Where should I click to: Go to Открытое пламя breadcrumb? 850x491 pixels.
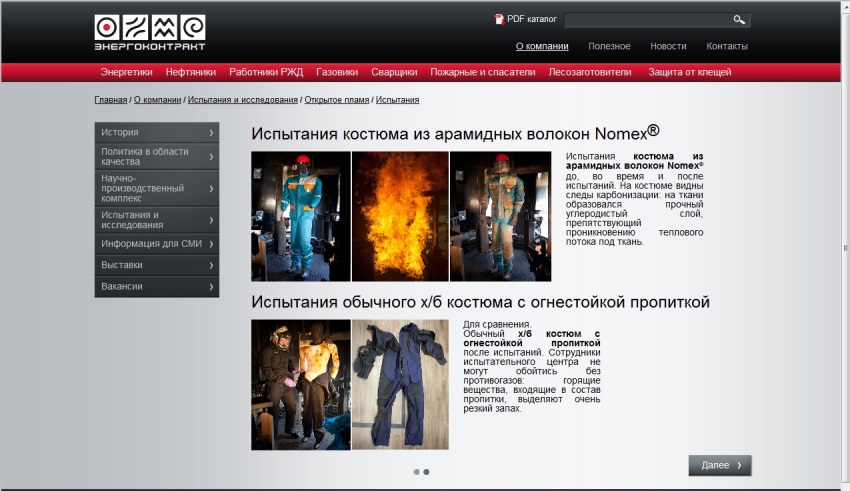tap(337, 100)
